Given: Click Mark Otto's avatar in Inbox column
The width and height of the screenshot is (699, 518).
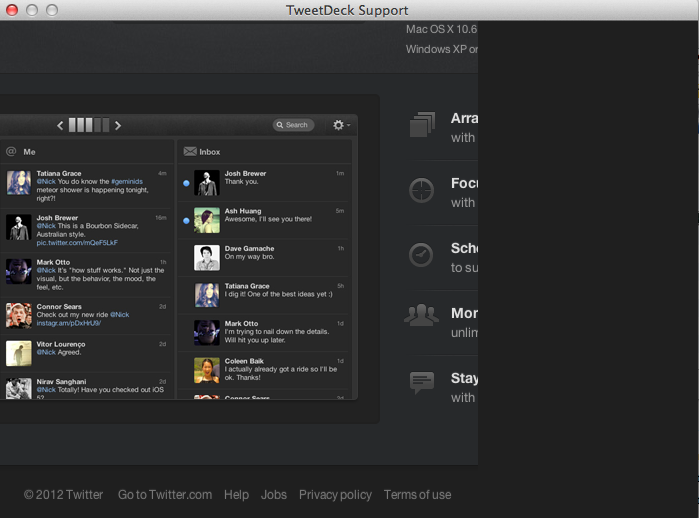Looking at the screenshot, I should point(207,333).
